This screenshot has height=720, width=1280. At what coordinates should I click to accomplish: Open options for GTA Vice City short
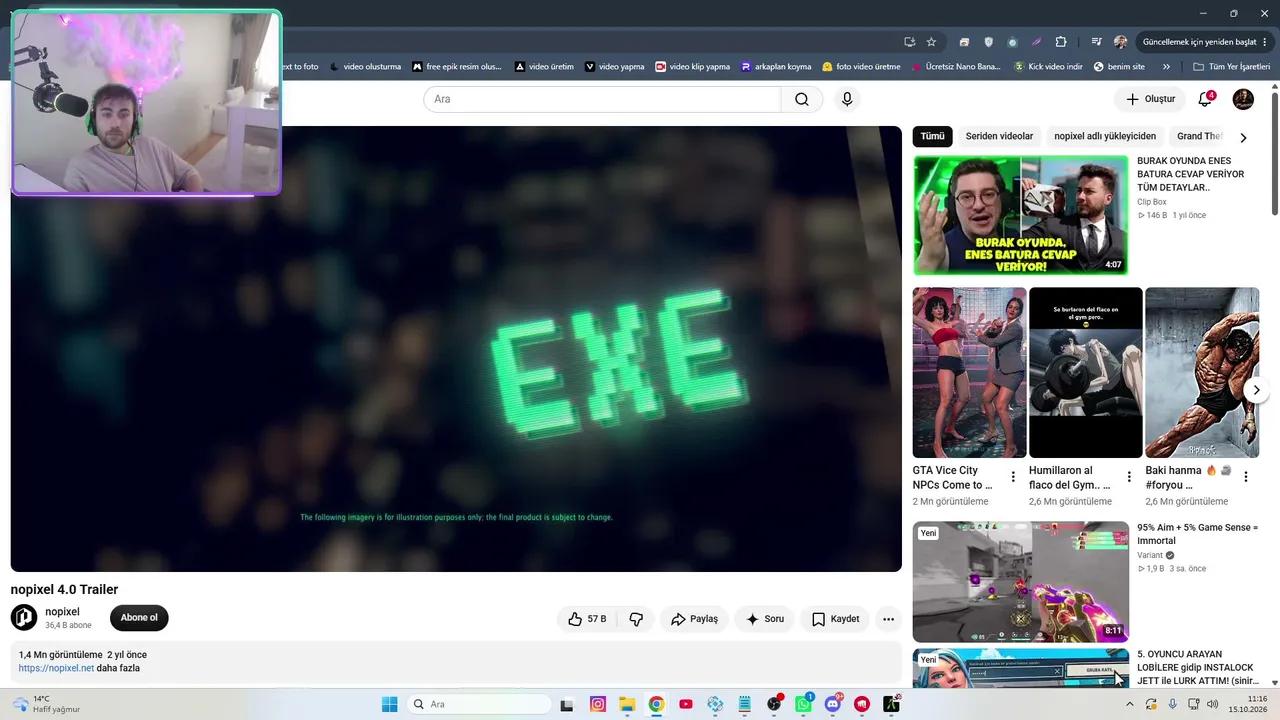pos(1013,477)
